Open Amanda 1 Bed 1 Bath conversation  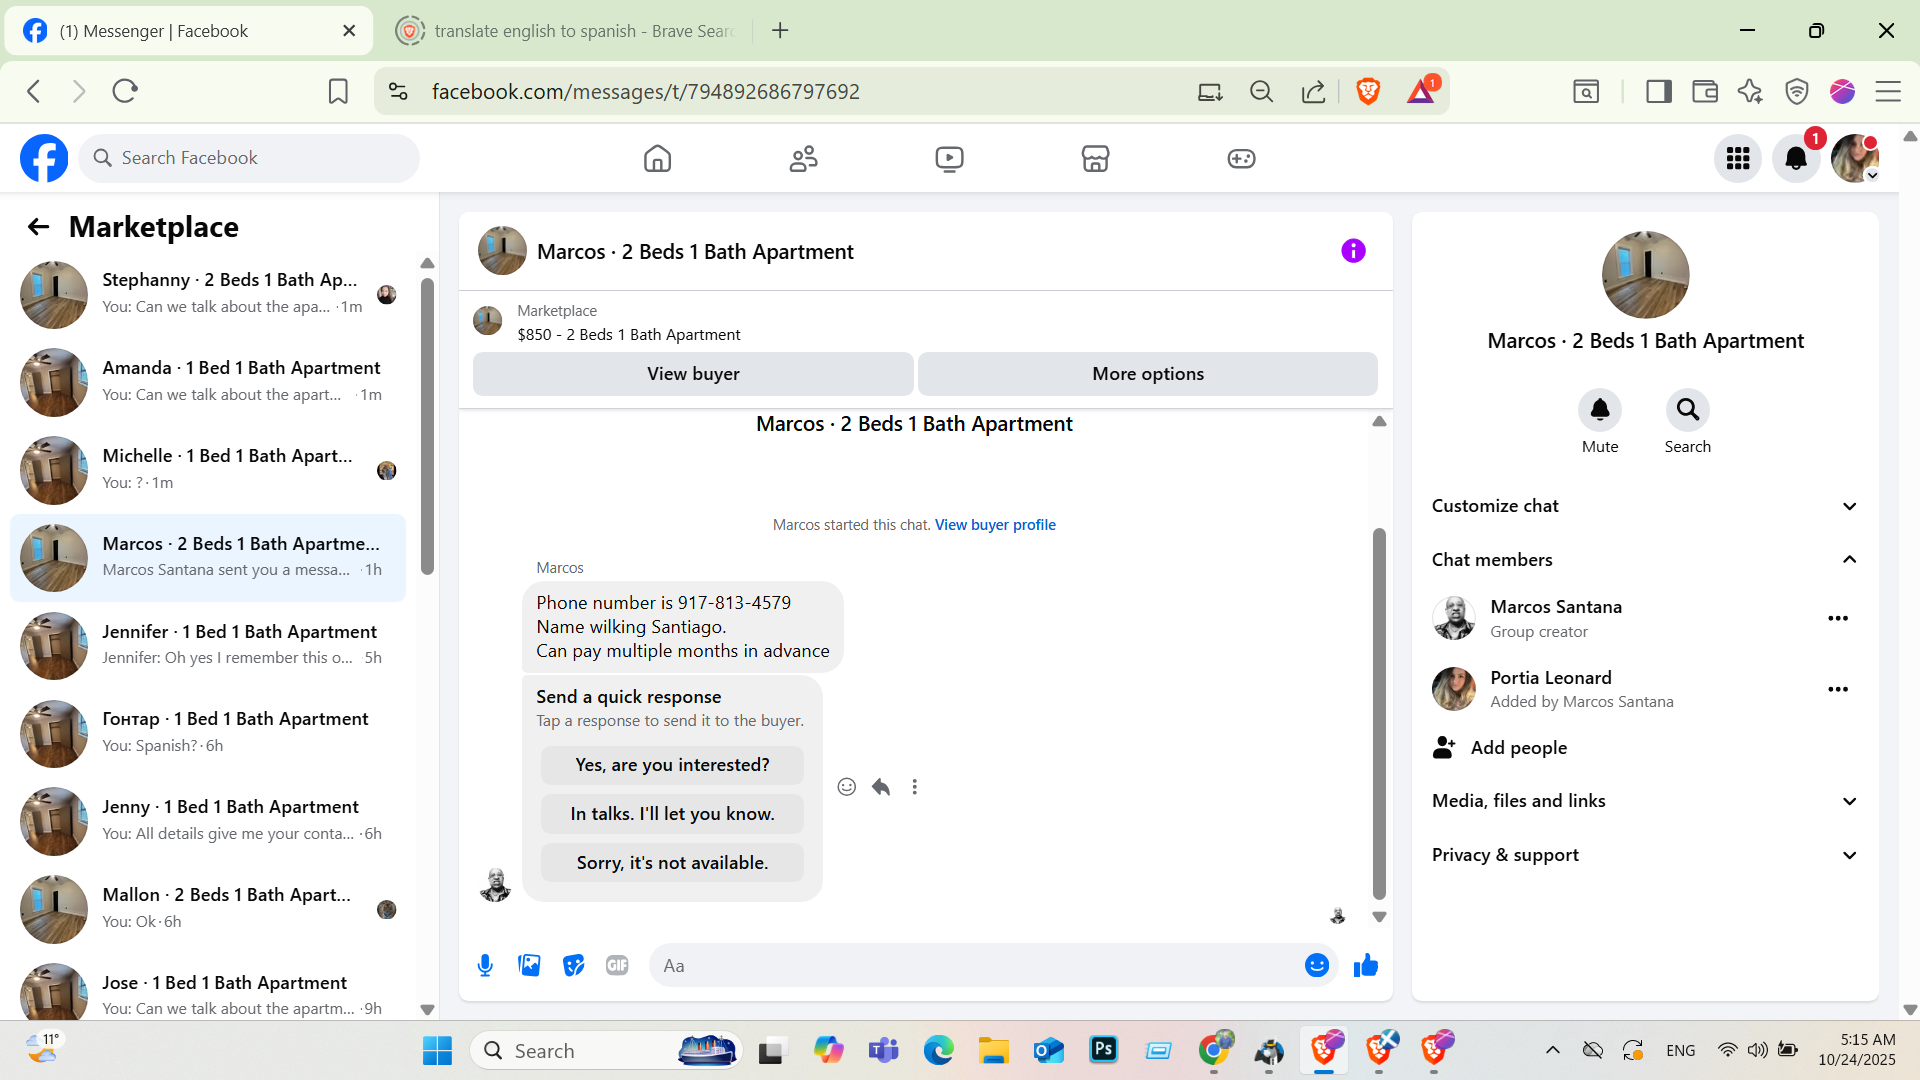(208, 382)
